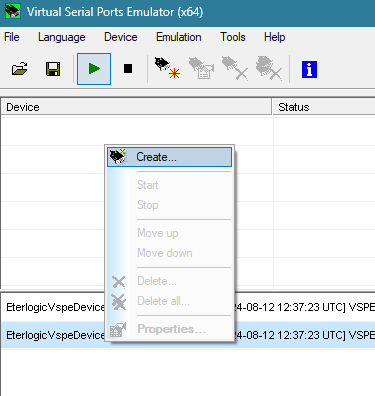Click the VSPE app icon in title bar
The image size is (375, 396).
click(x=13, y=11)
